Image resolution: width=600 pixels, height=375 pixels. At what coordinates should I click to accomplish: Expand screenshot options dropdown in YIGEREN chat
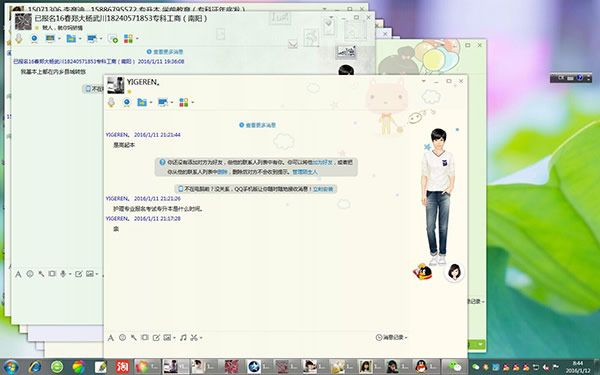click(201, 338)
